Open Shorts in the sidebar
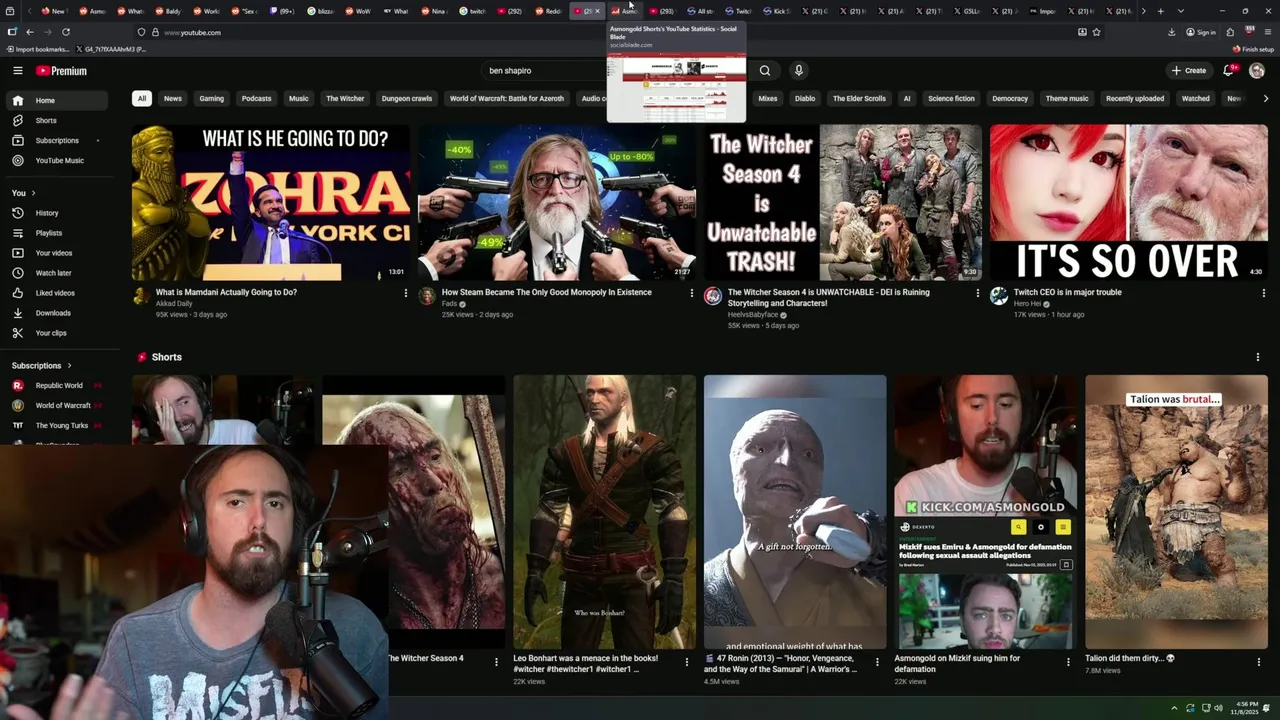 point(59,121)
